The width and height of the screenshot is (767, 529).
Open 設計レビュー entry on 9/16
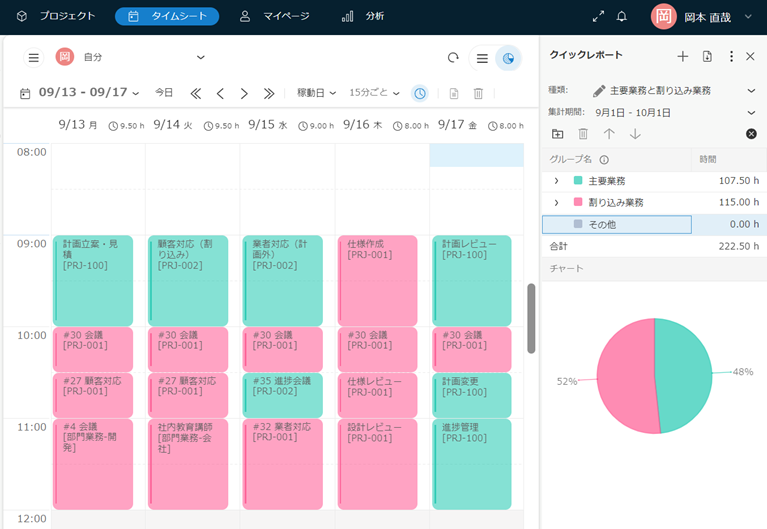[378, 464]
